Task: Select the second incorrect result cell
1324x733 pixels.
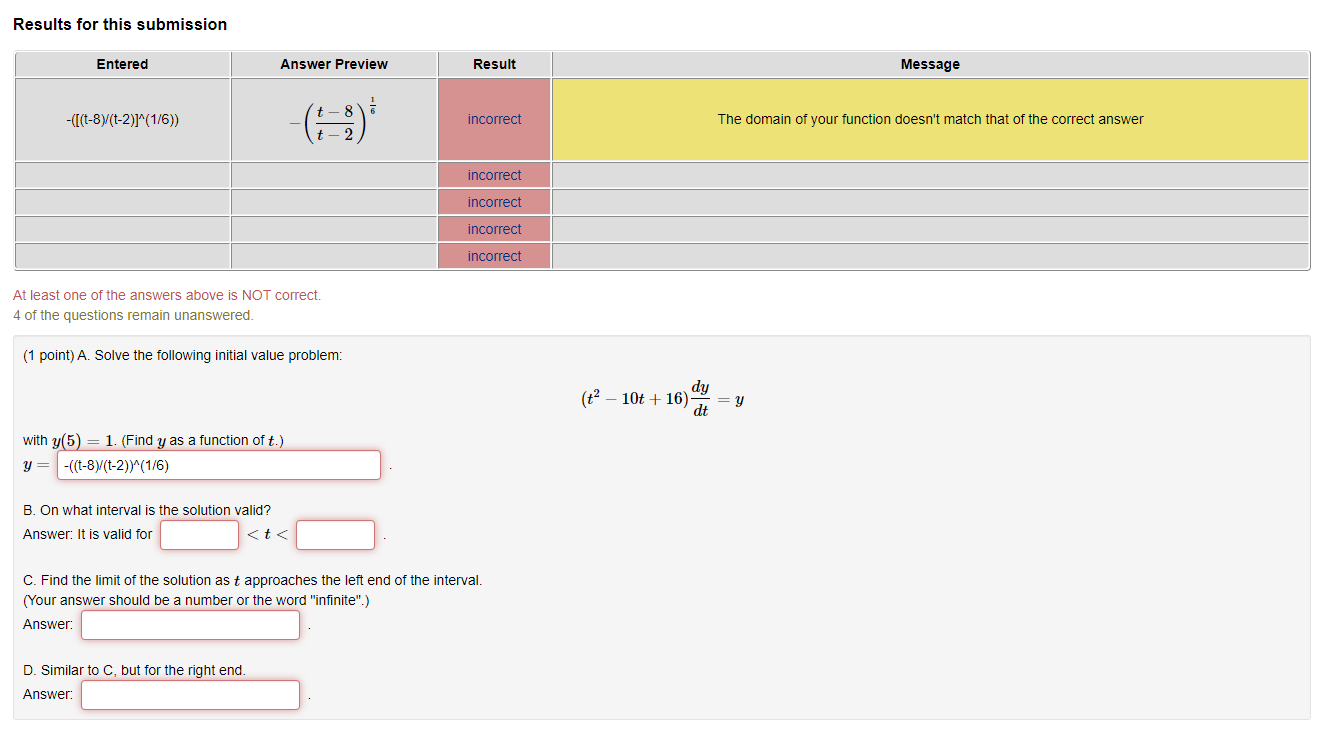Action: [x=494, y=174]
